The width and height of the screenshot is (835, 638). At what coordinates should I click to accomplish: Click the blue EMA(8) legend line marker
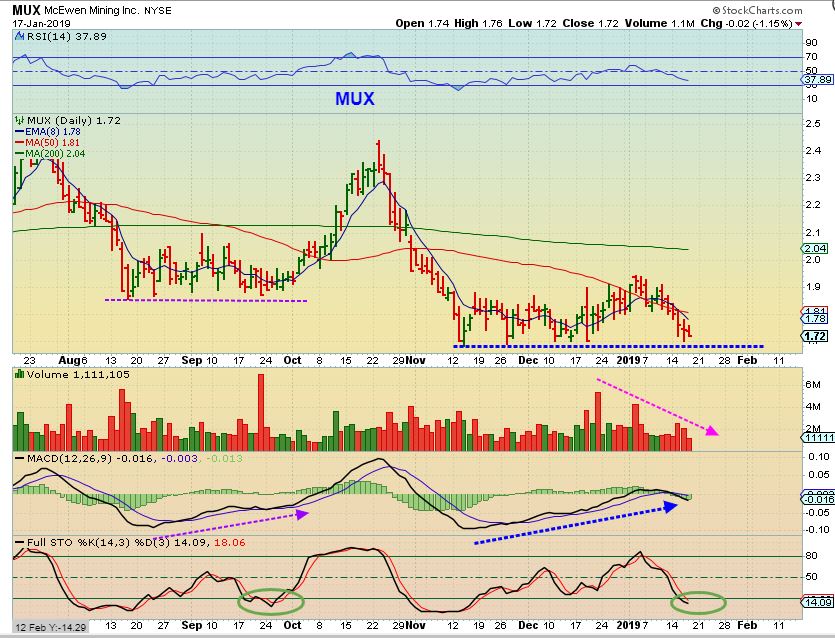tap(20, 132)
